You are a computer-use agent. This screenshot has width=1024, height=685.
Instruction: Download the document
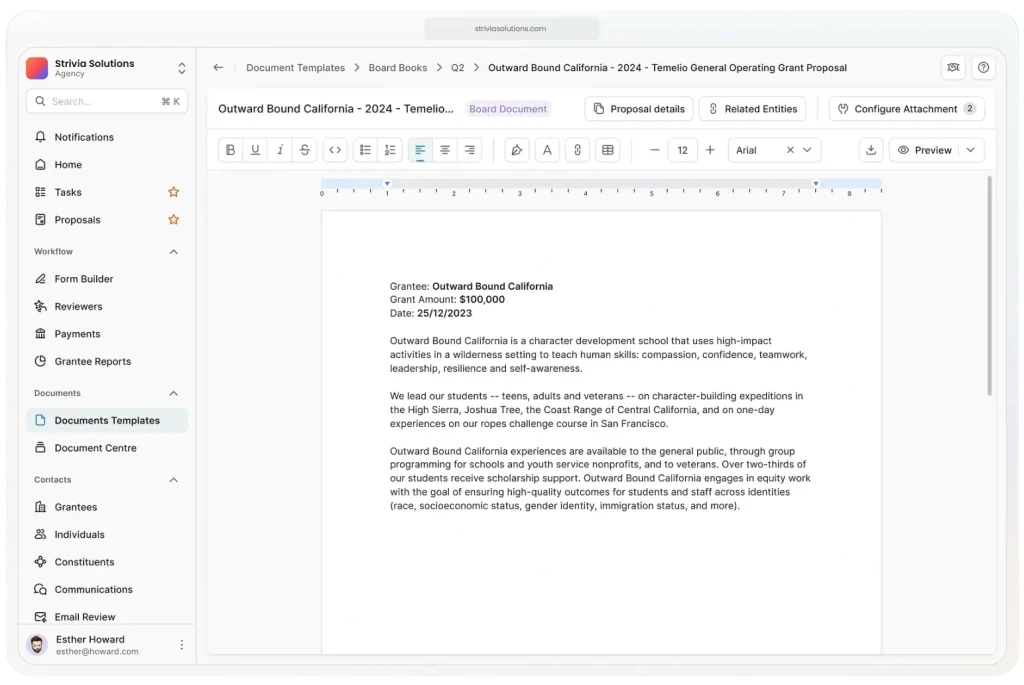tap(871, 150)
